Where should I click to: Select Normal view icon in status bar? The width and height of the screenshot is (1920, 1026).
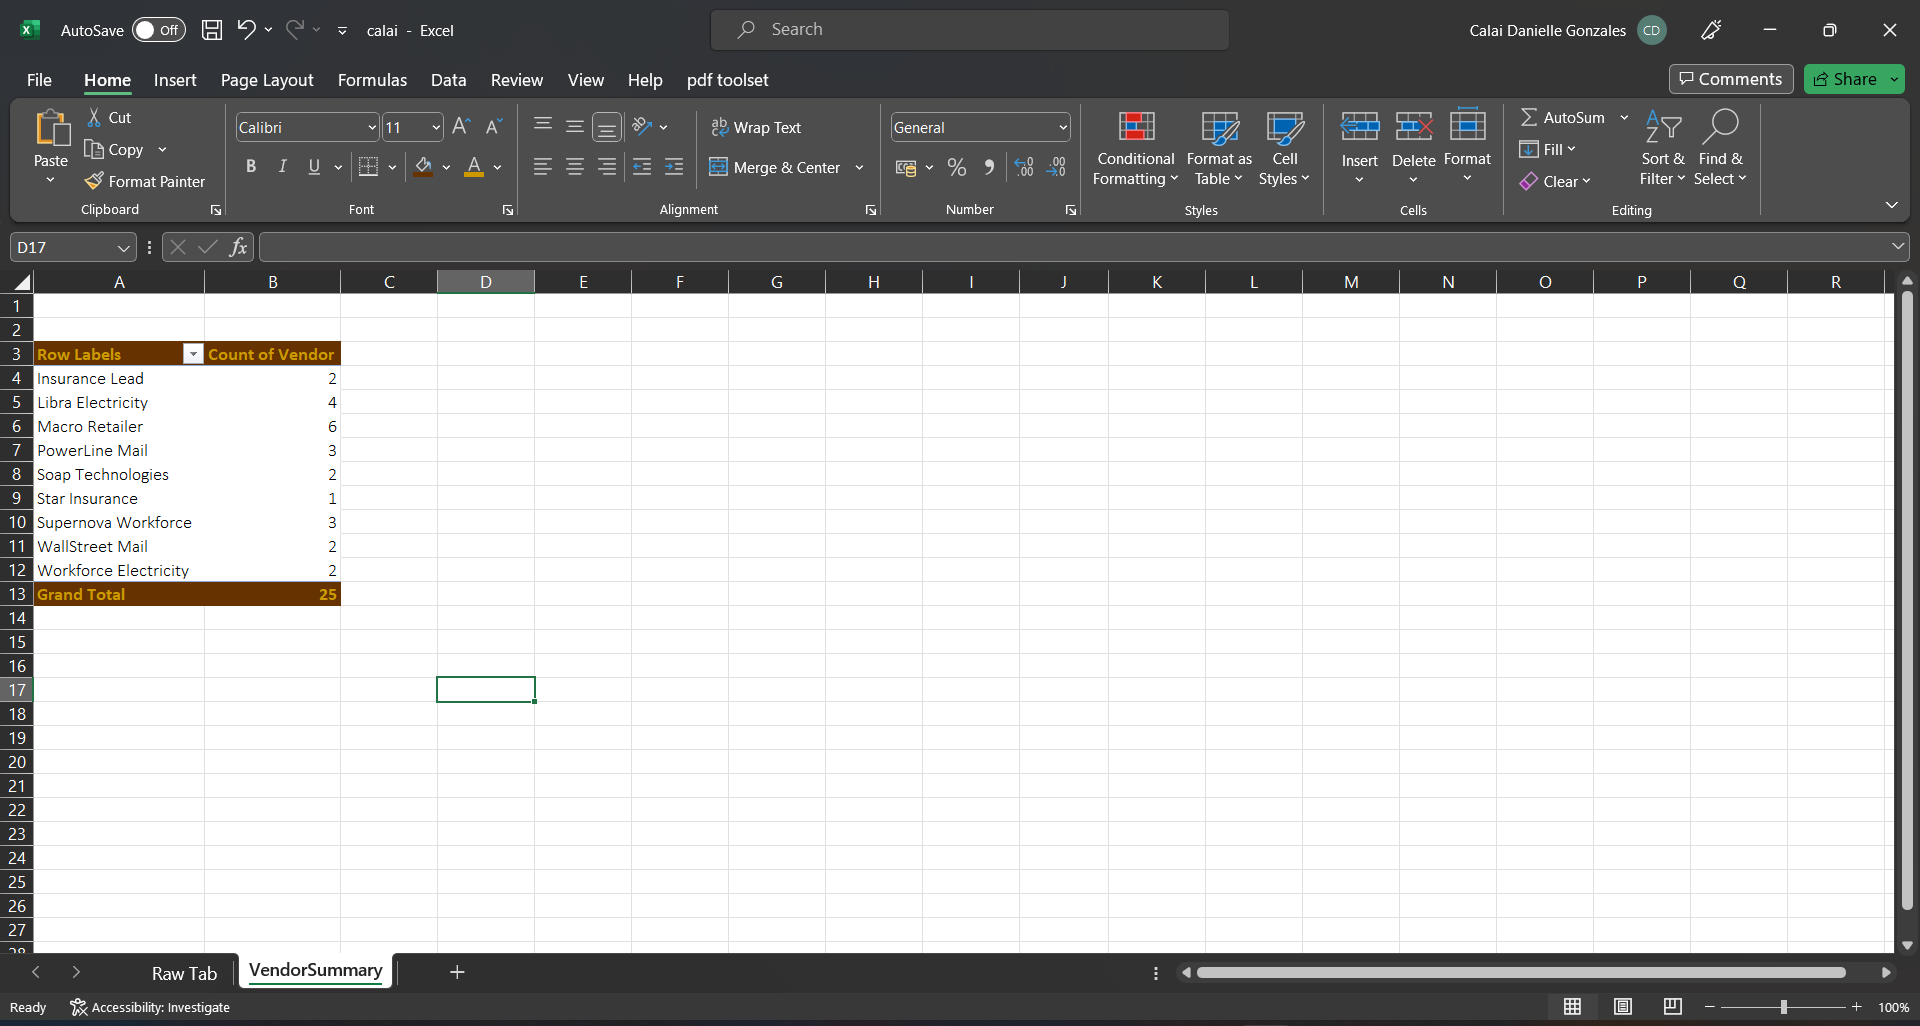(x=1572, y=1007)
